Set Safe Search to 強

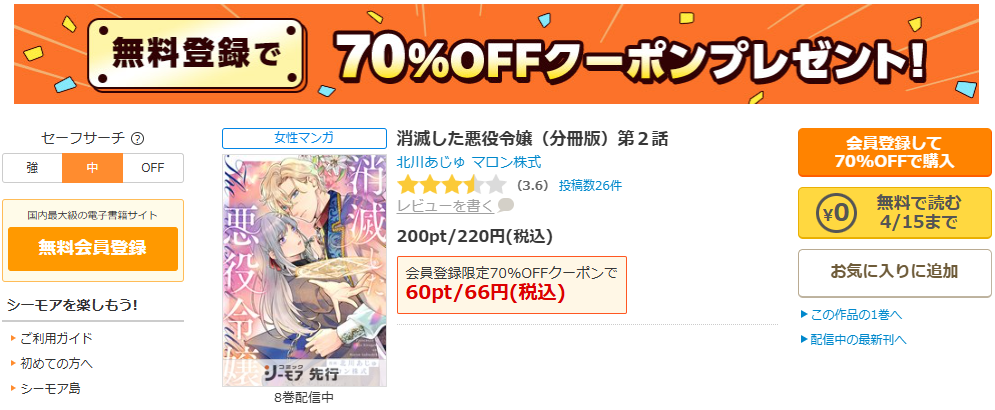[x=32, y=168]
